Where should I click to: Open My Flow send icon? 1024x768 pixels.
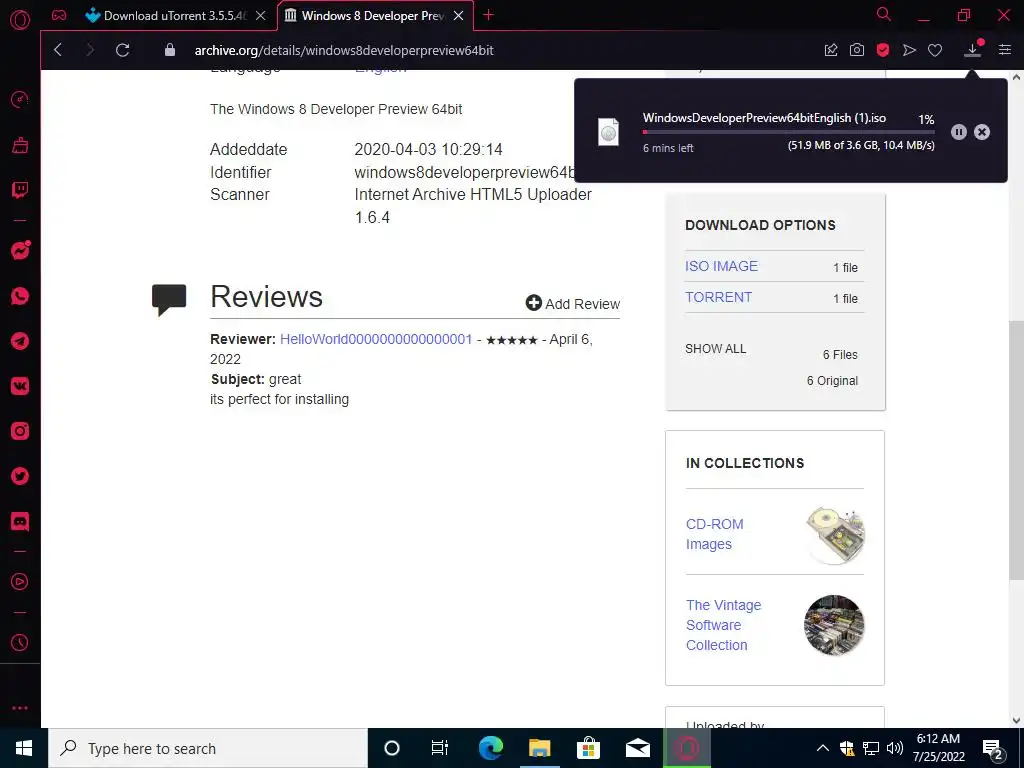(x=909, y=50)
